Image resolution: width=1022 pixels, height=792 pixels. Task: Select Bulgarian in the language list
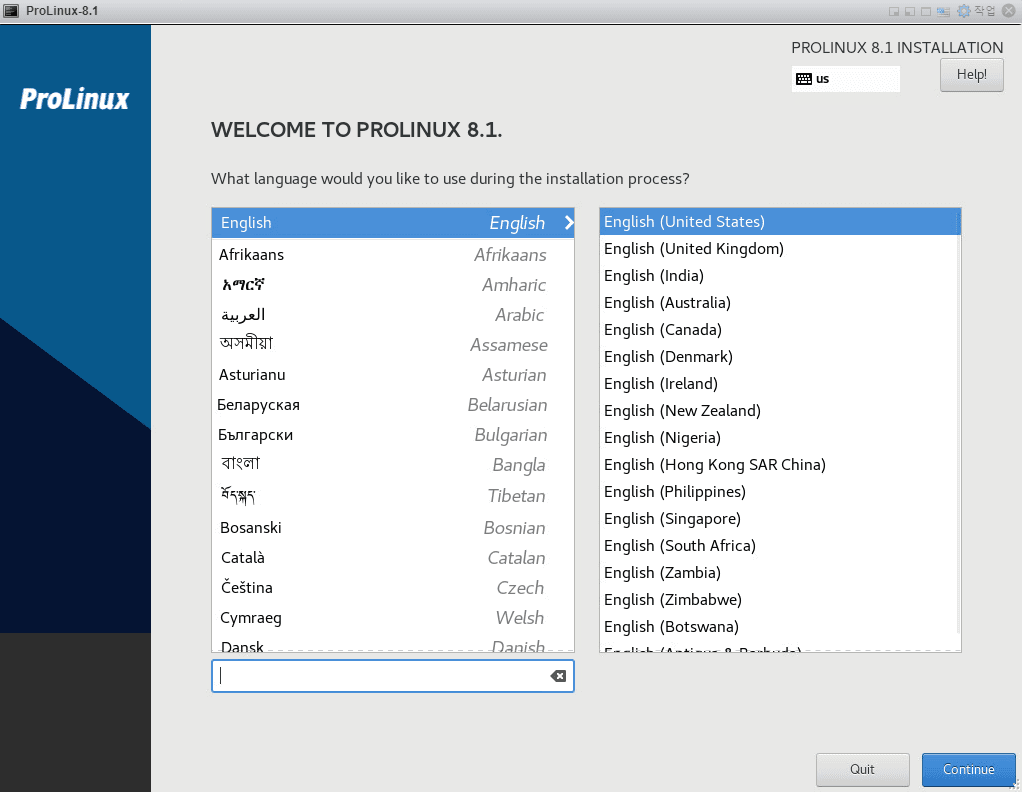(x=393, y=435)
